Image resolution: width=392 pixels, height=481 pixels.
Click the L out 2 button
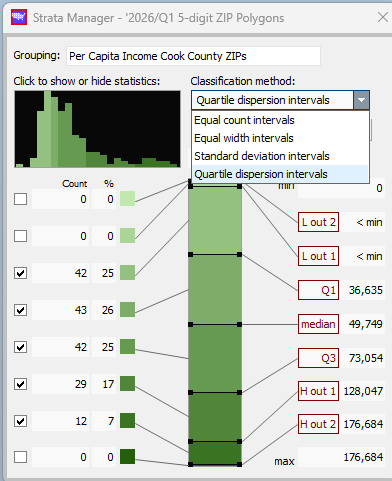click(x=318, y=222)
